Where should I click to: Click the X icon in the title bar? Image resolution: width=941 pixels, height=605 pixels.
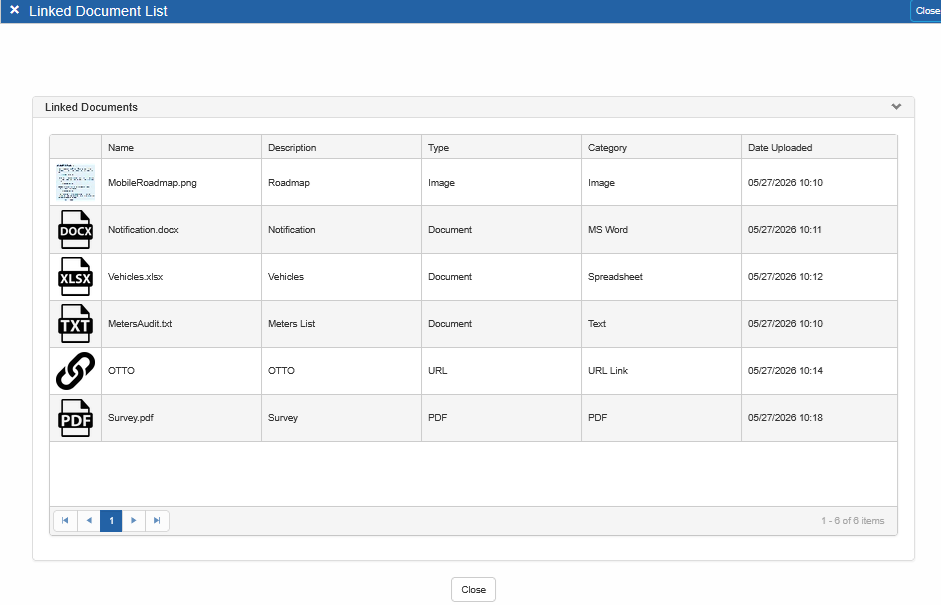tap(14, 10)
